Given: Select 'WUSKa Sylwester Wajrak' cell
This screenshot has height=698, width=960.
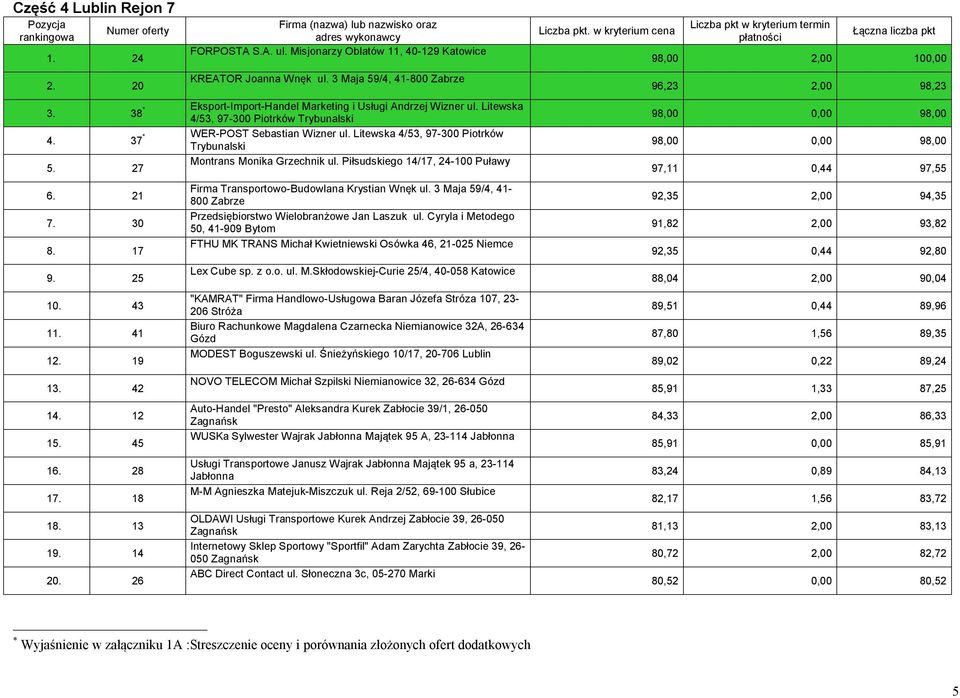Looking at the screenshot, I should pyautogui.click(x=358, y=443).
